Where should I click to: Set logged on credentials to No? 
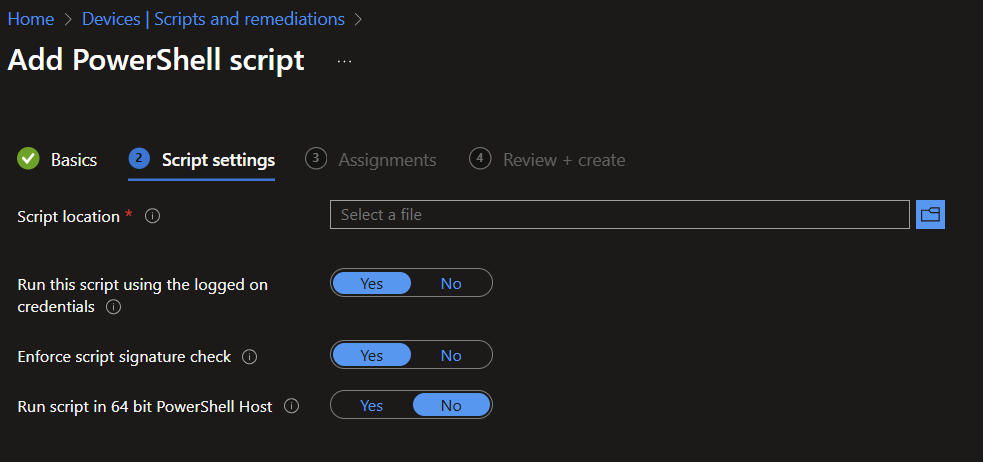coord(451,283)
